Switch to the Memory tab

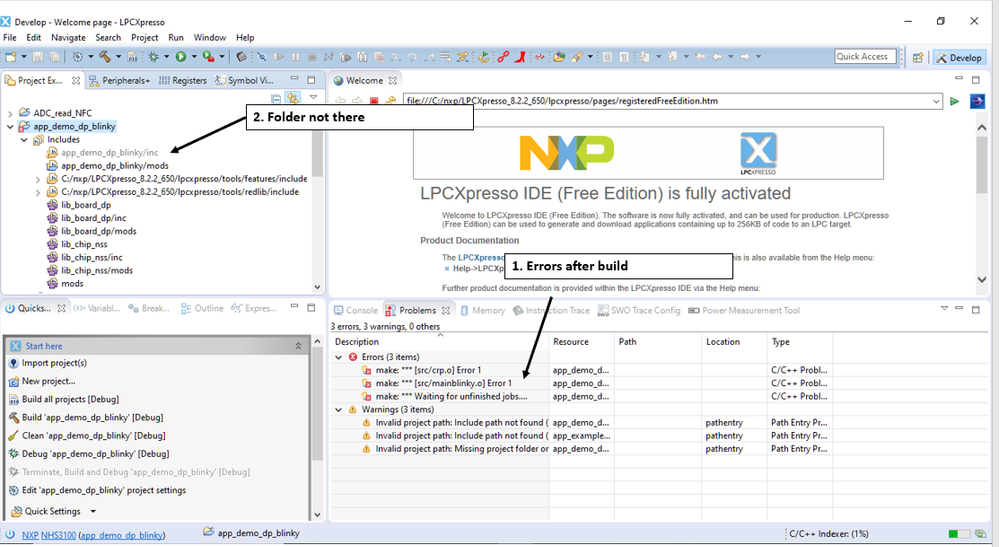pos(483,310)
